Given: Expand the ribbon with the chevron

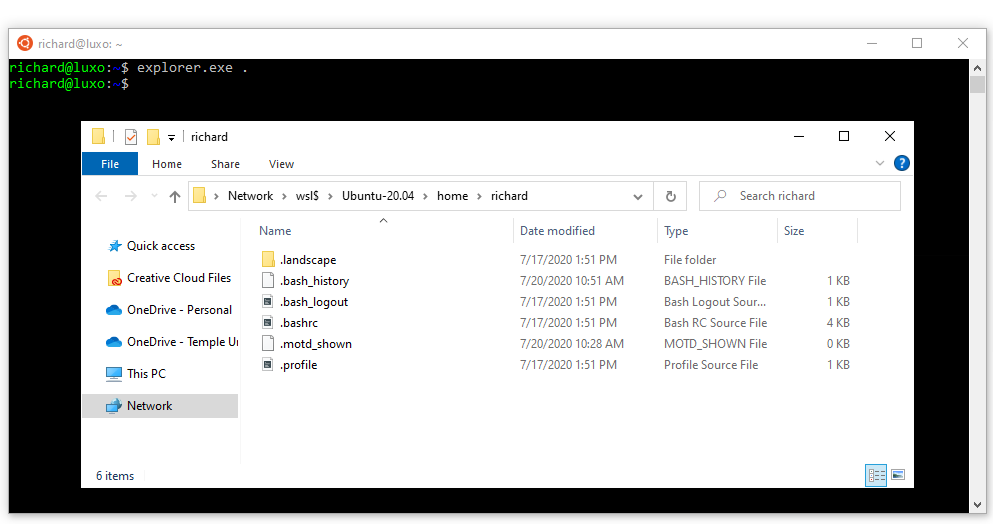Looking at the screenshot, I should (880, 163).
